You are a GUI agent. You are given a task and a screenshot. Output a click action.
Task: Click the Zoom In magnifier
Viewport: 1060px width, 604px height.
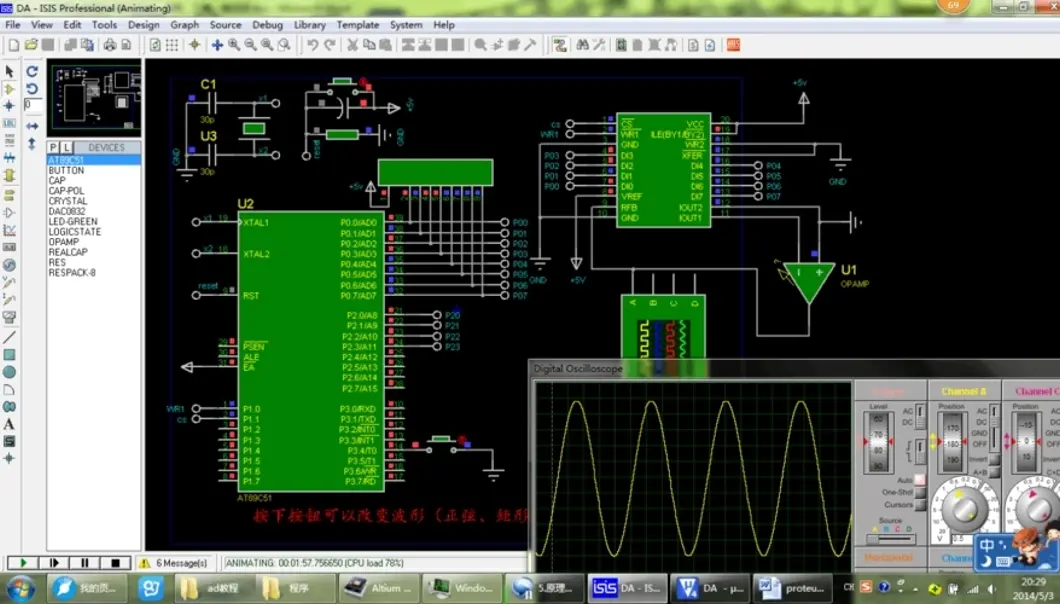pyautogui.click(x=234, y=45)
